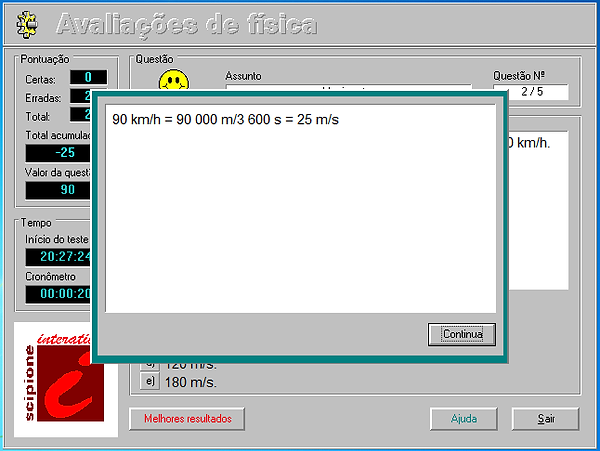Click the Certas score display

tap(88, 77)
